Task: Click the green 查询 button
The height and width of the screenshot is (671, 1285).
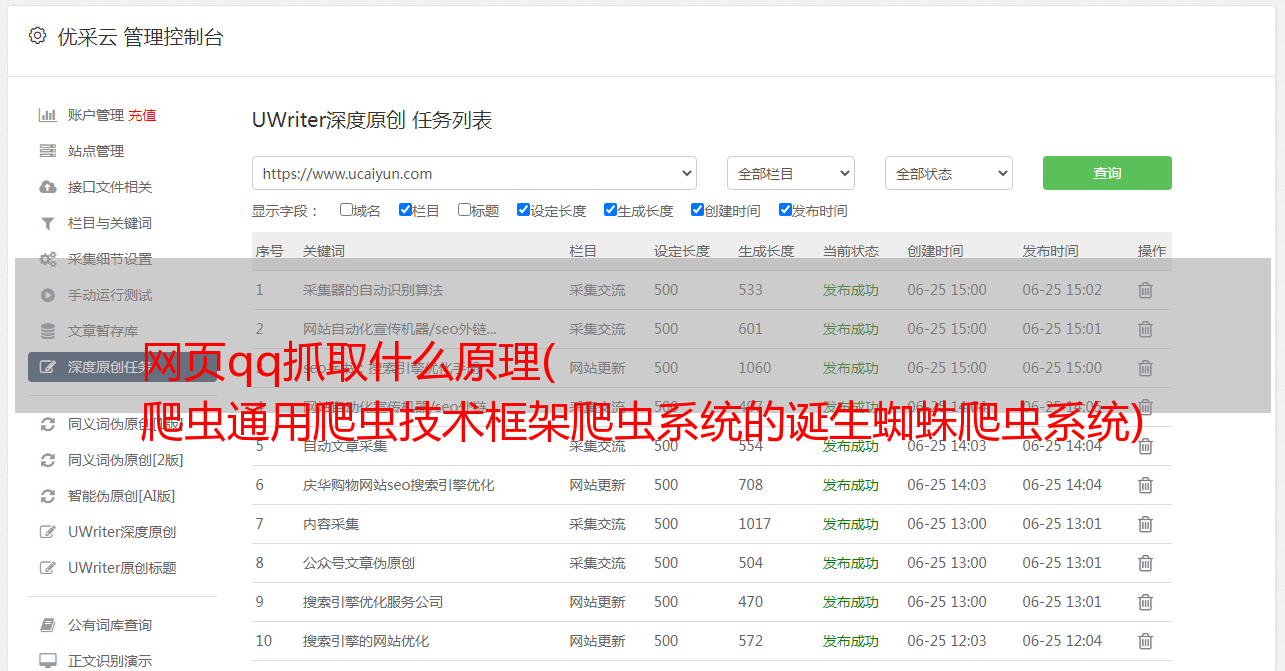Action: tap(1107, 173)
